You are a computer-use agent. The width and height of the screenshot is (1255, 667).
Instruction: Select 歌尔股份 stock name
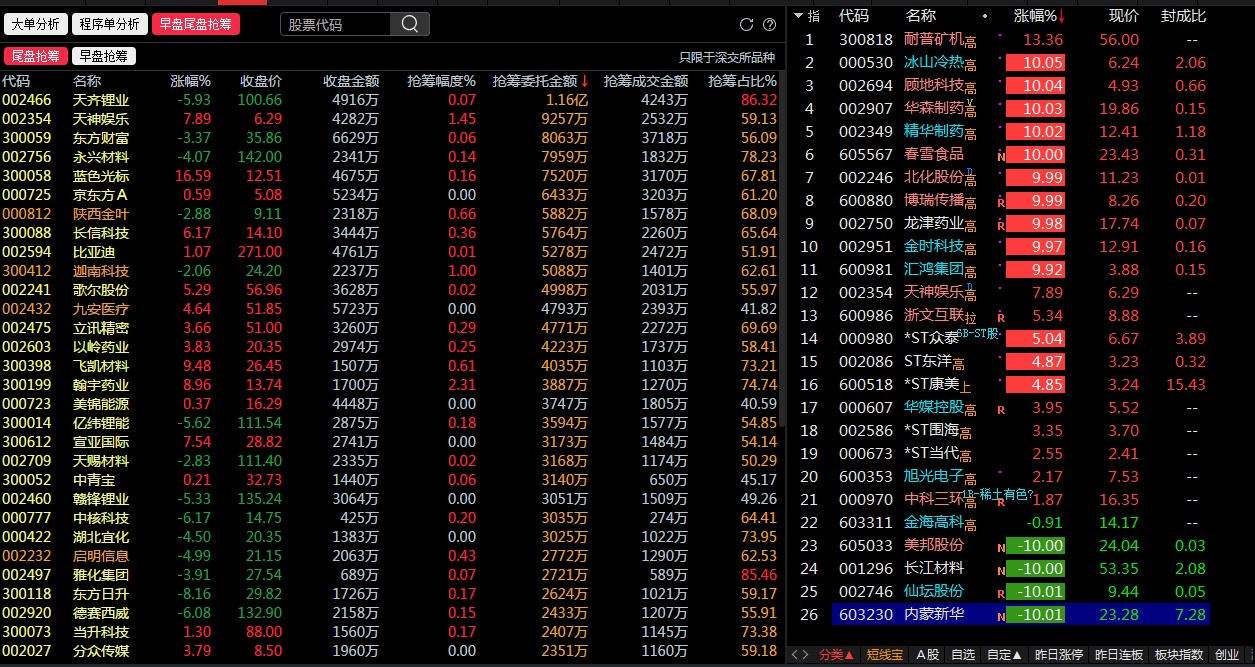click(x=101, y=290)
